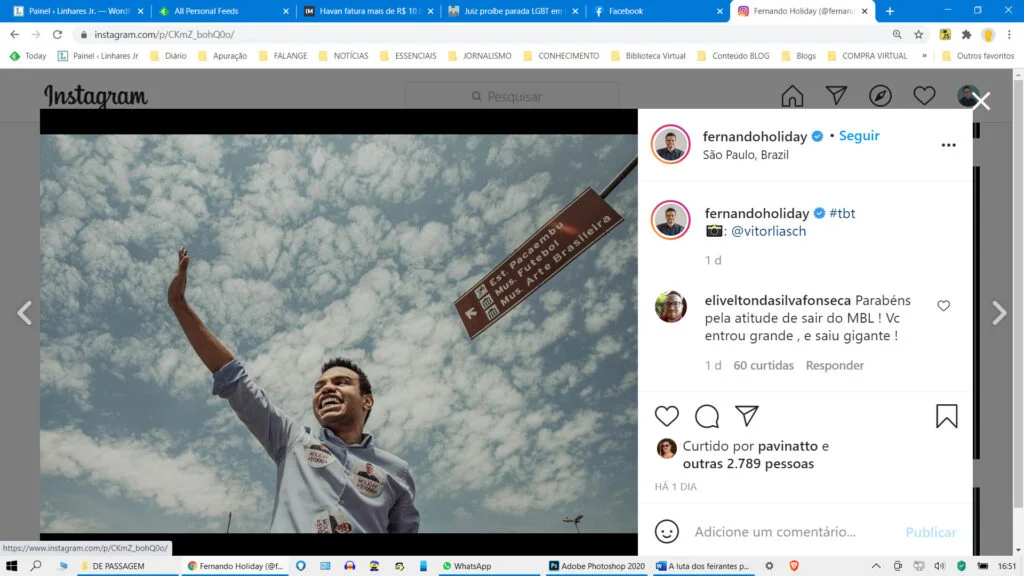The image size is (1024, 576).
Task: View the 60 curtidas on the comment
Action: [763, 365]
